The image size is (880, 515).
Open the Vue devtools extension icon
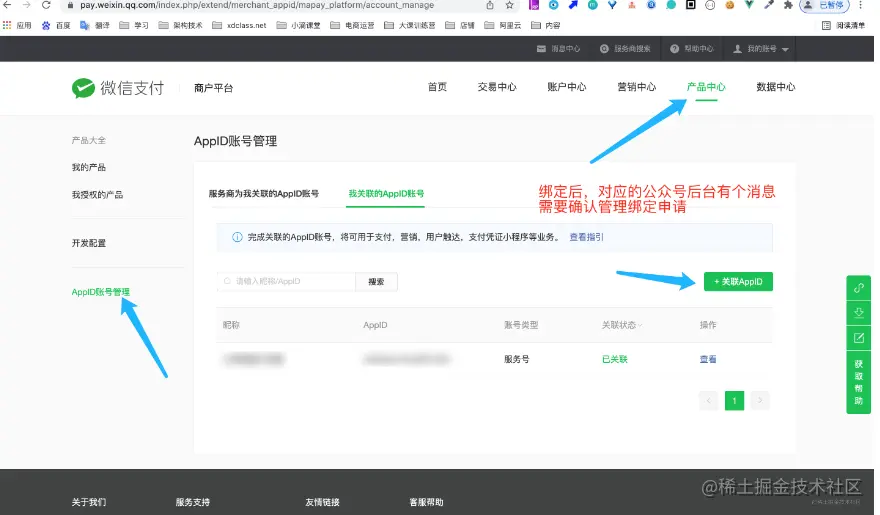click(749, 5)
